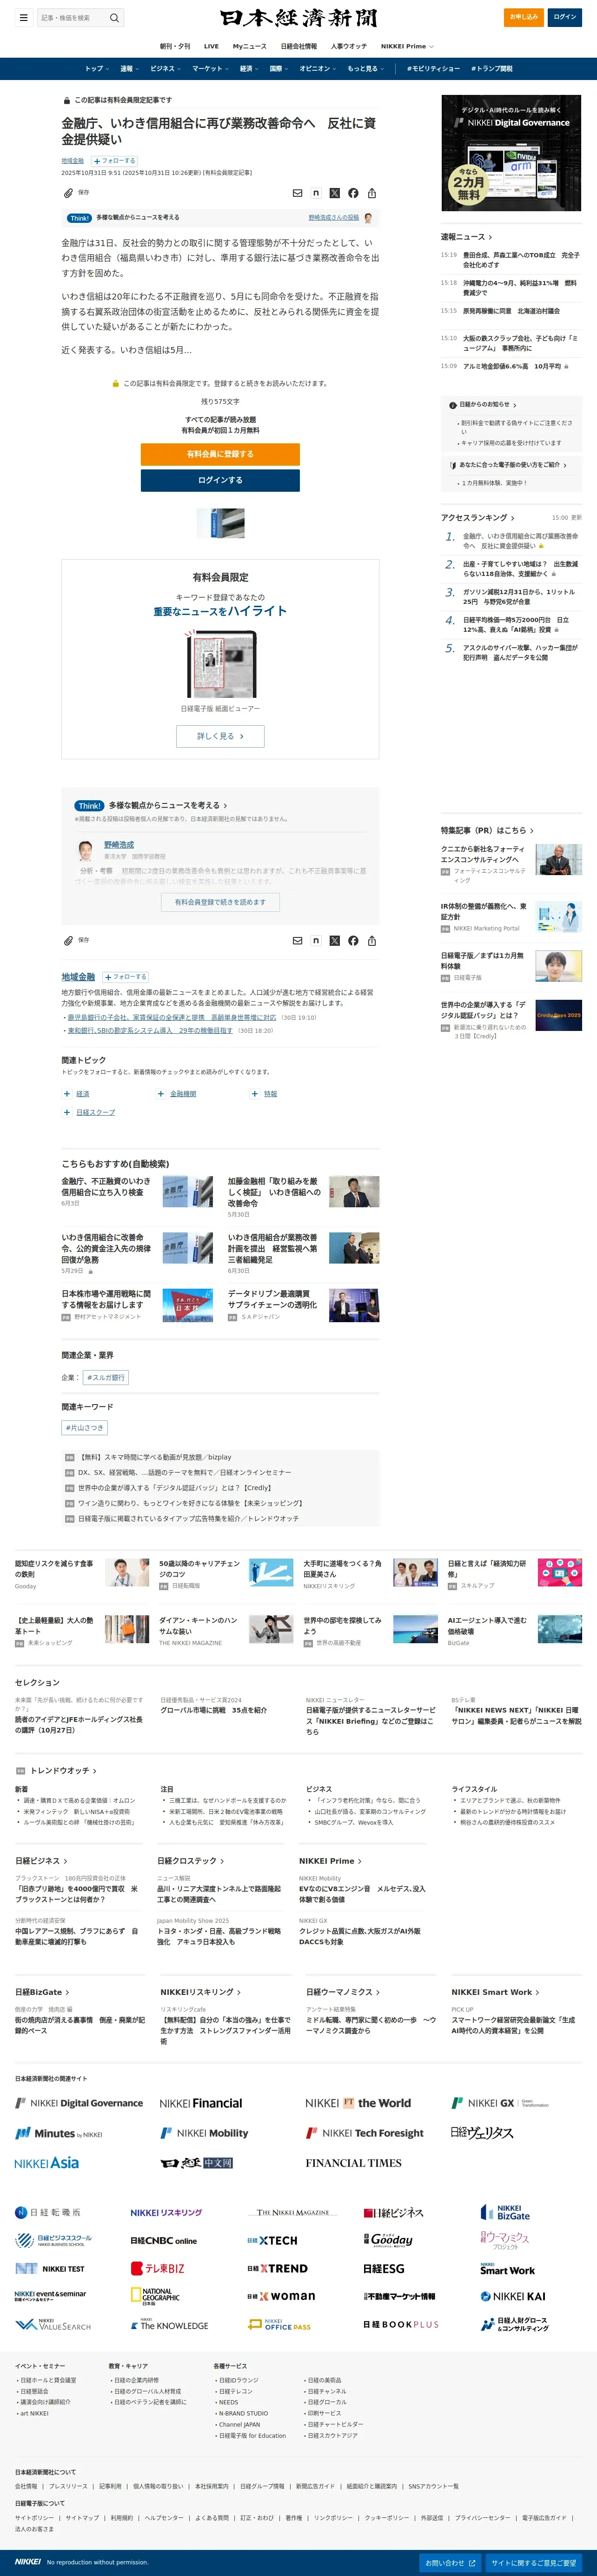Click 有料会員登録で続きを読めます button
The image size is (597, 2576).
pyautogui.click(x=220, y=902)
